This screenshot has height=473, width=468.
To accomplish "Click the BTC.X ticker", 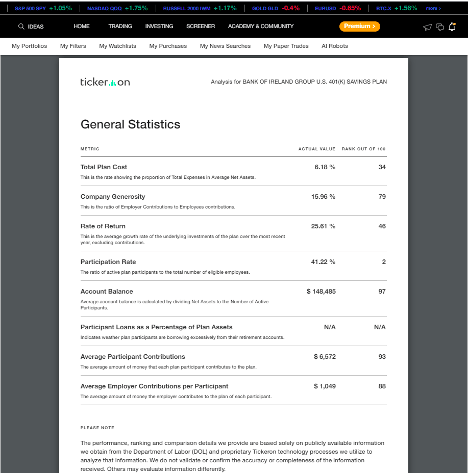I will (x=396, y=8).
